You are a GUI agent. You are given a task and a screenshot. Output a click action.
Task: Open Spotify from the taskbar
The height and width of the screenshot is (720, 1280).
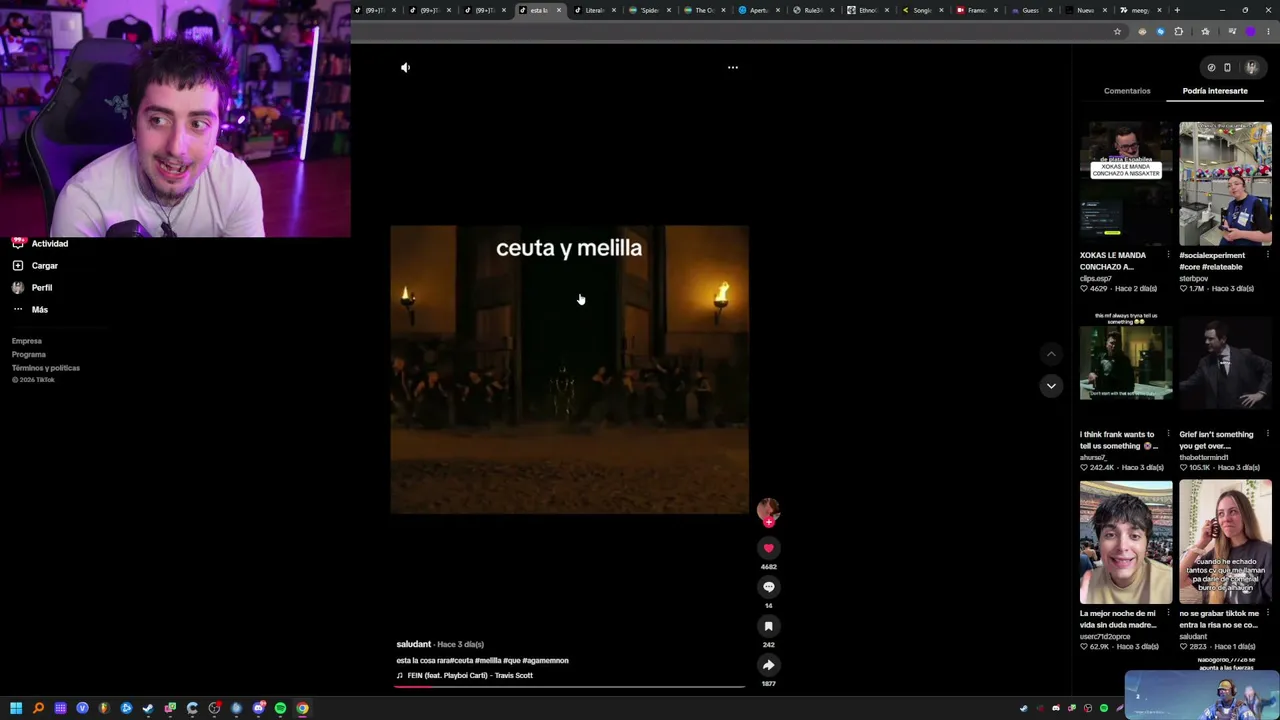coord(280,709)
